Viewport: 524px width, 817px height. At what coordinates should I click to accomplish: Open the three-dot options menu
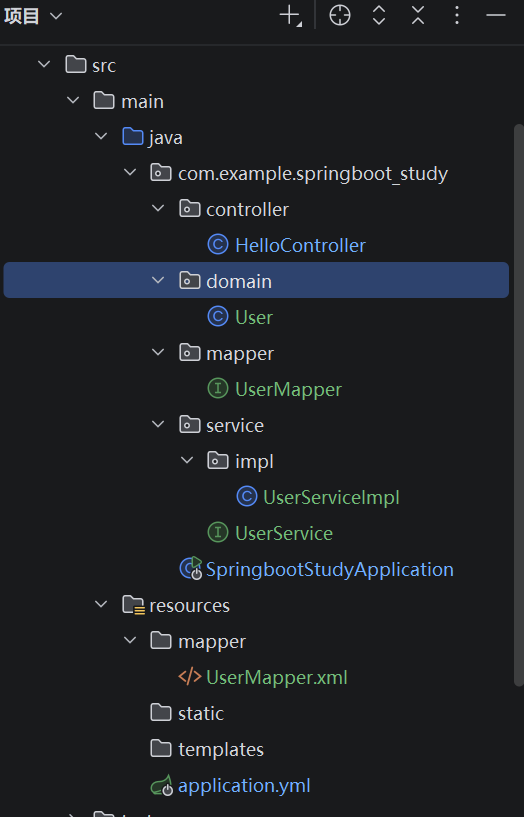pyautogui.click(x=457, y=16)
